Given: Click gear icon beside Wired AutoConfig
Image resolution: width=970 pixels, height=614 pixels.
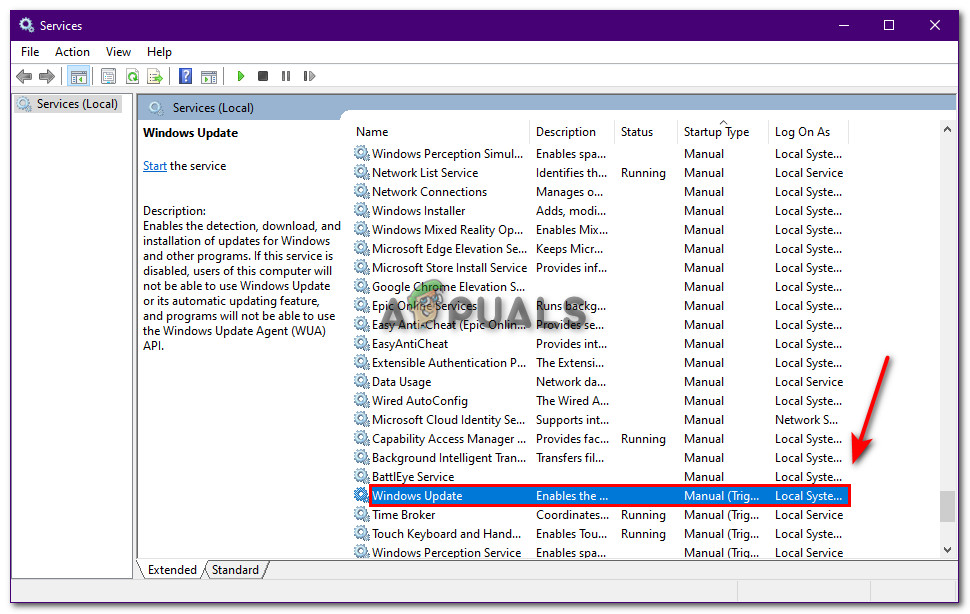Looking at the screenshot, I should (361, 401).
